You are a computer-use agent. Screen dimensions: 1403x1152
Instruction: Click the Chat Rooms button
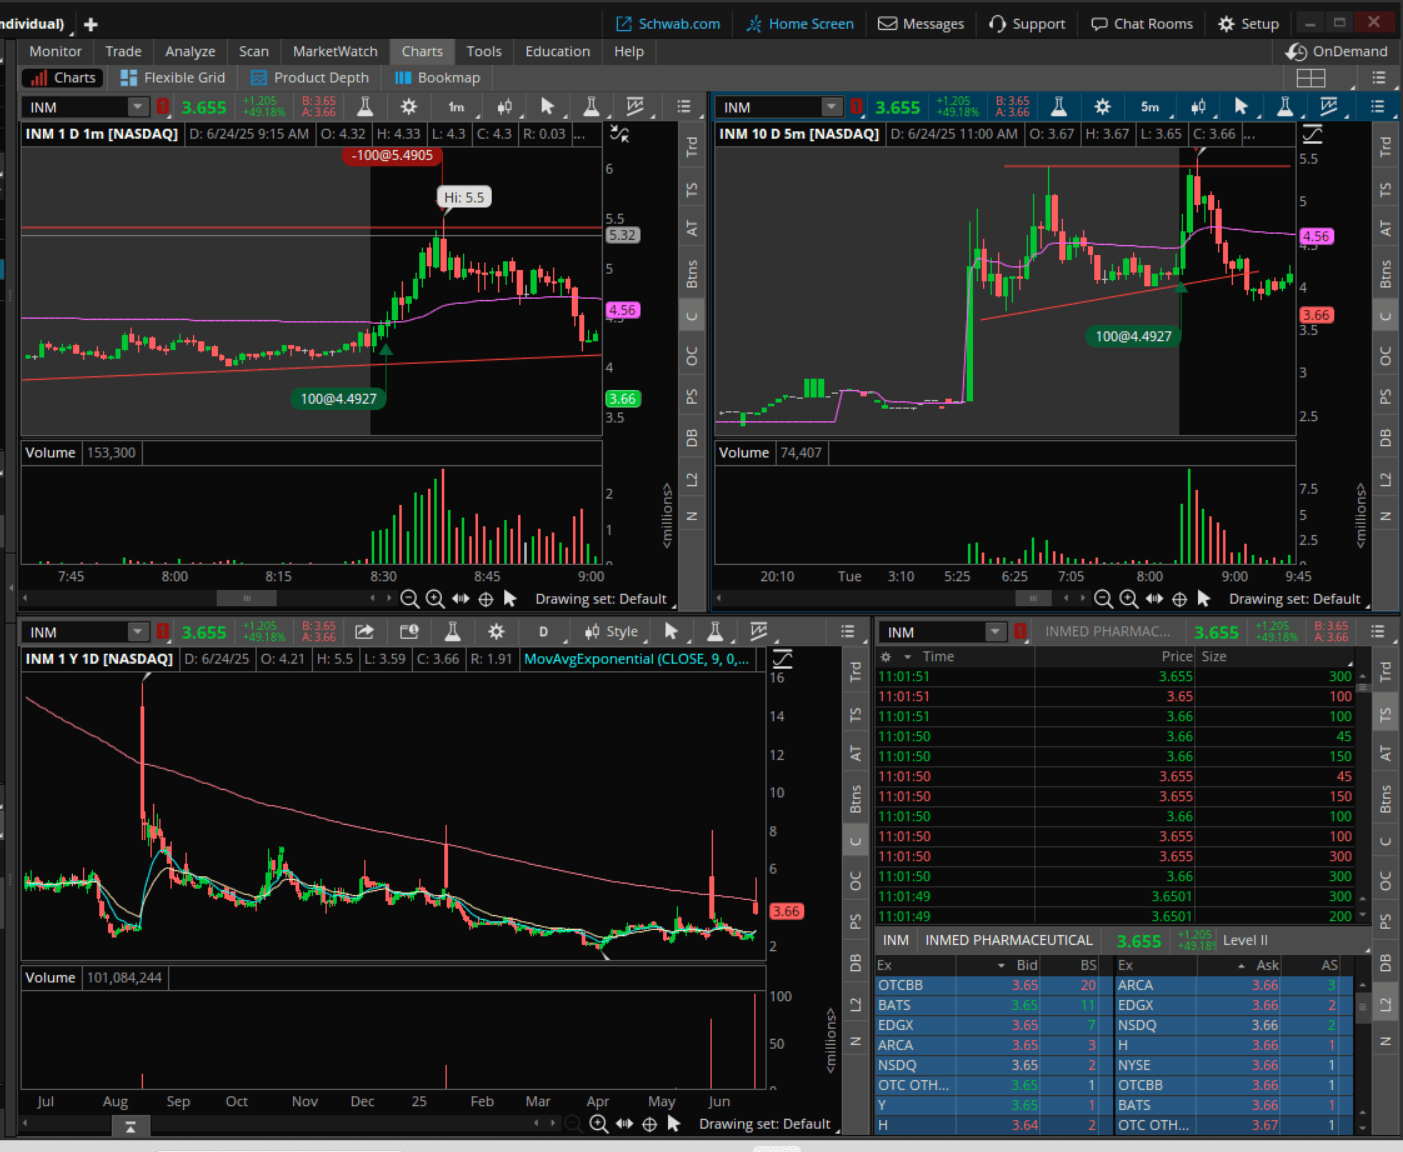point(1141,23)
